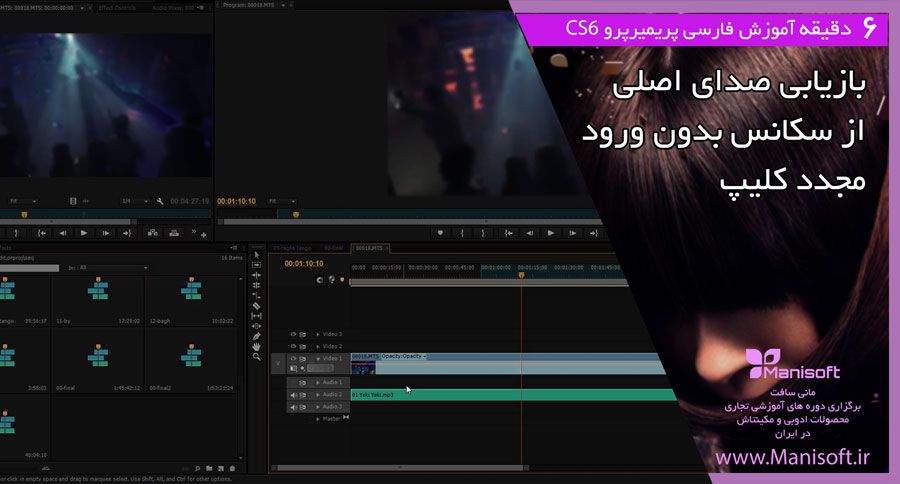Select the Hand tool

257,346
